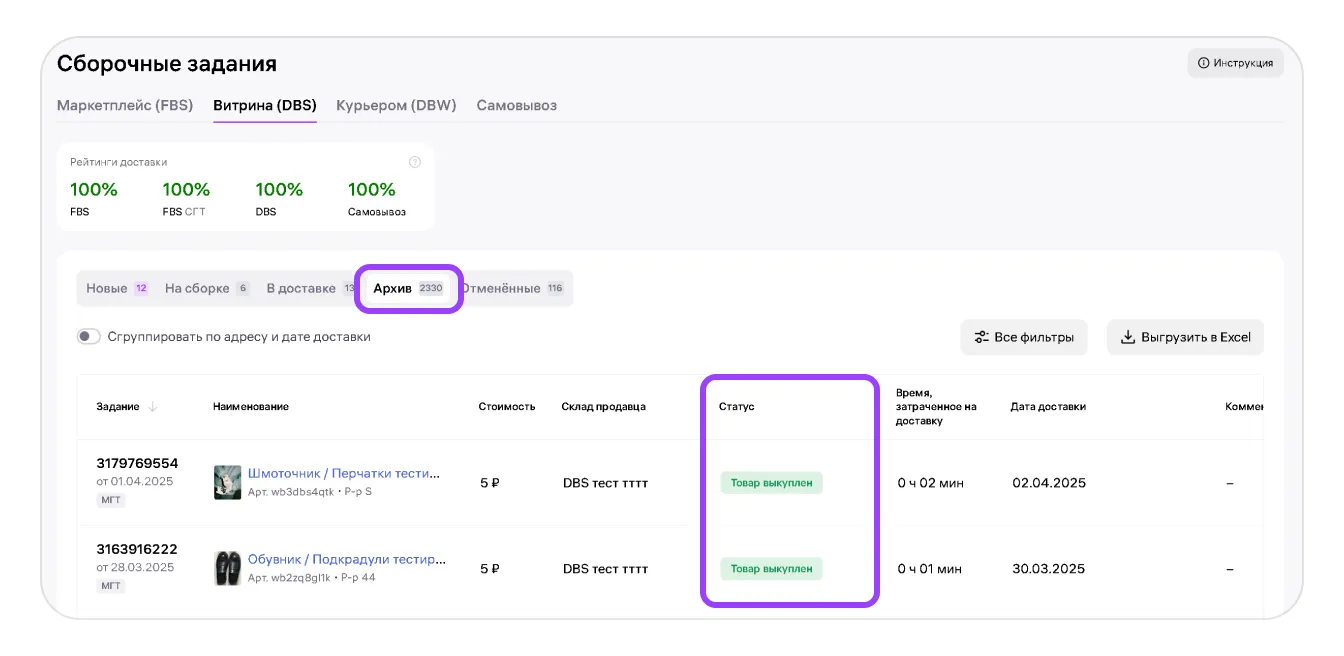Click Выгрузить в Excel export button
1344x656 pixels.
1185,337
